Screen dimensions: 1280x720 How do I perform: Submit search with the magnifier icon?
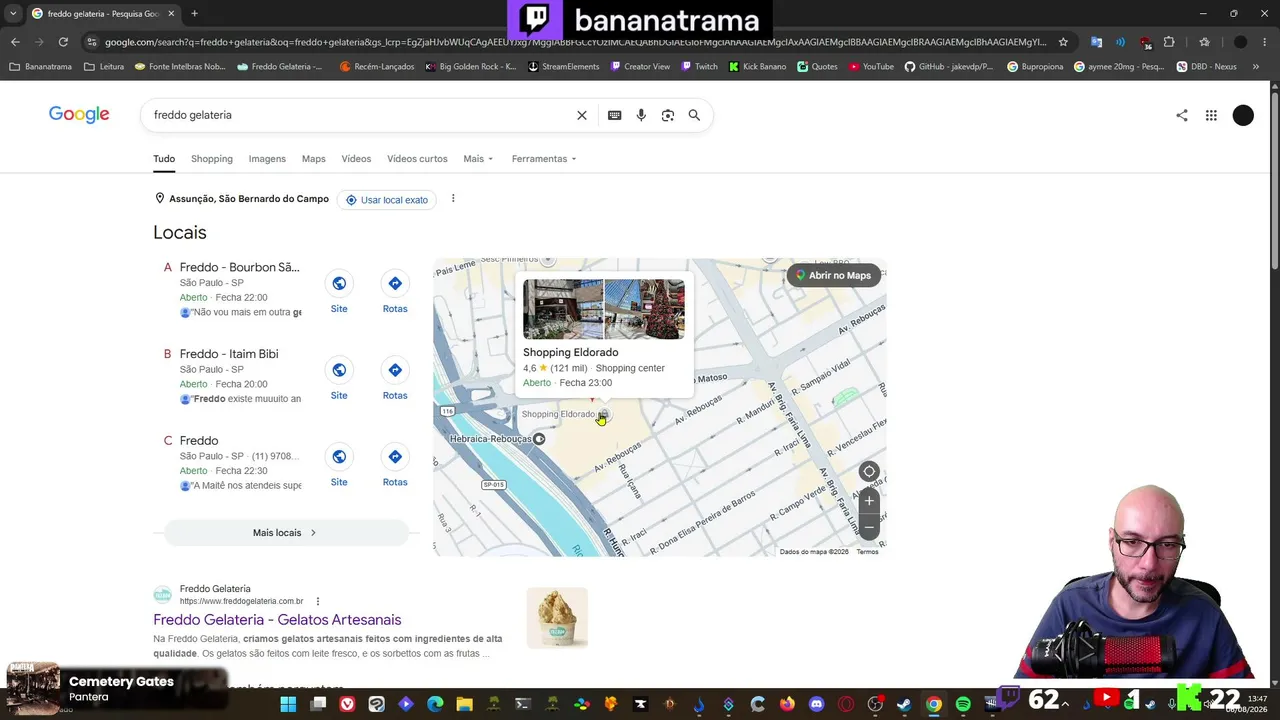694,115
